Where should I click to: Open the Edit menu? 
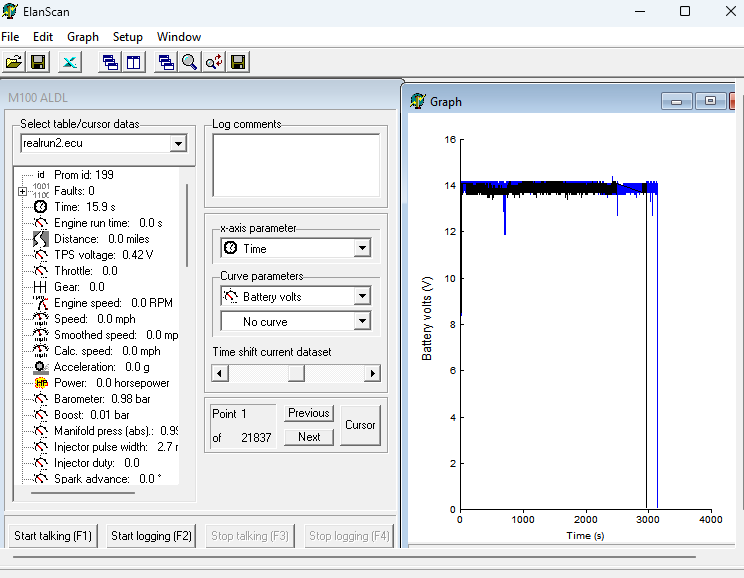coord(43,37)
